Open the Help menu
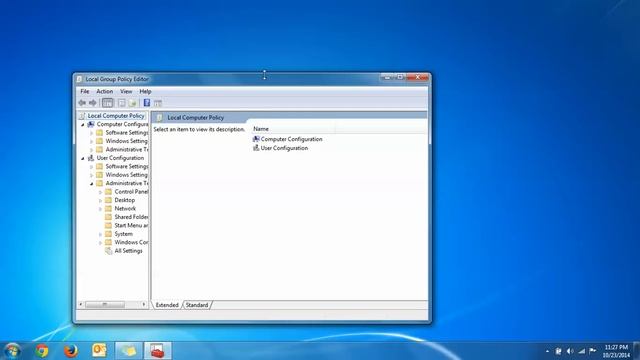The width and height of the screenshot is (640, 360). 145,91
